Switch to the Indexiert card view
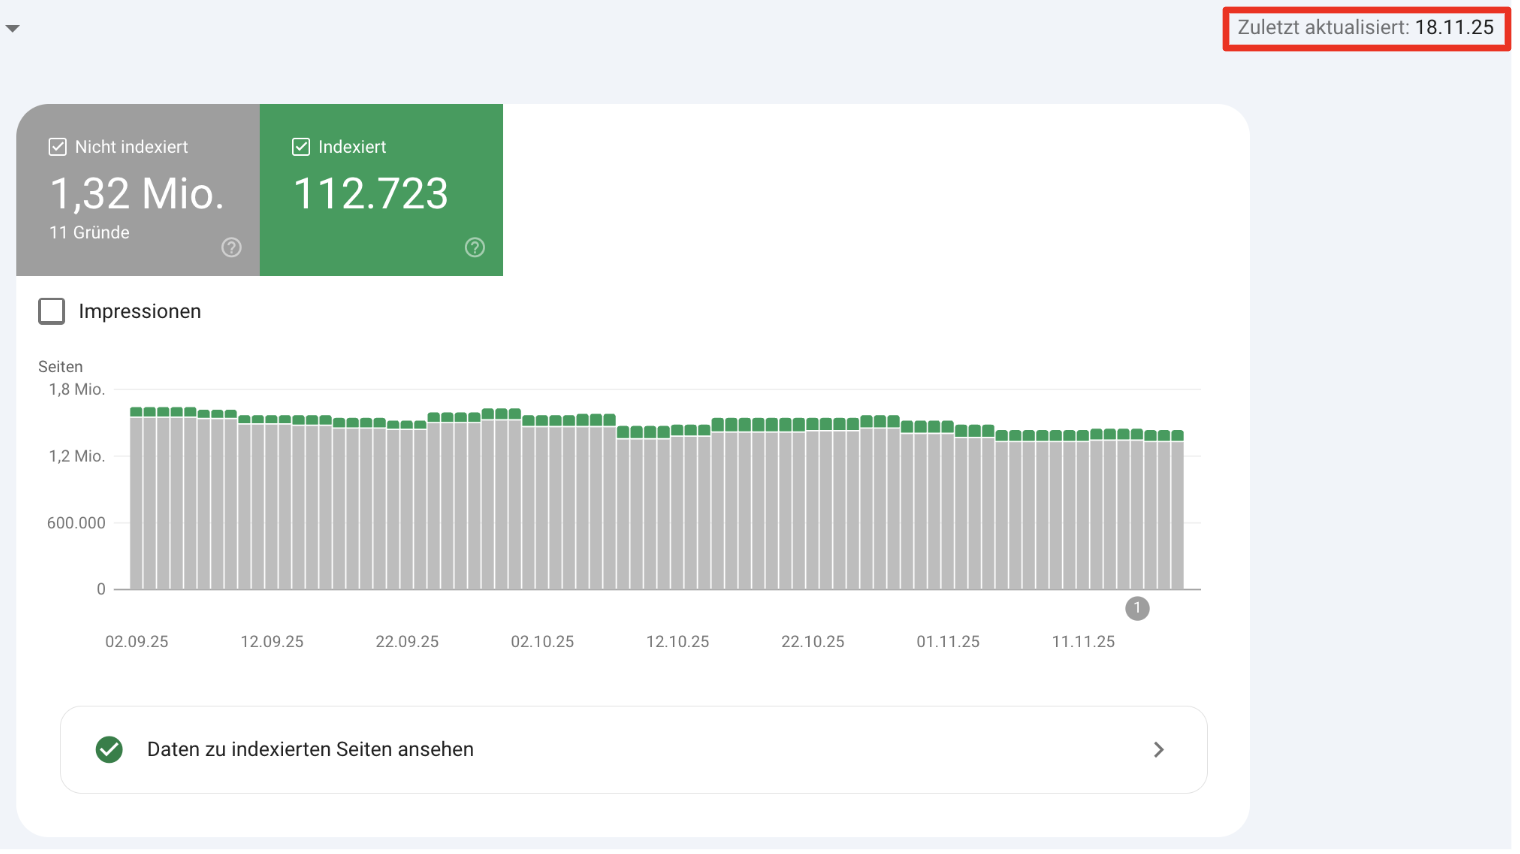1520x854 pixels. (x=380, y=190)
